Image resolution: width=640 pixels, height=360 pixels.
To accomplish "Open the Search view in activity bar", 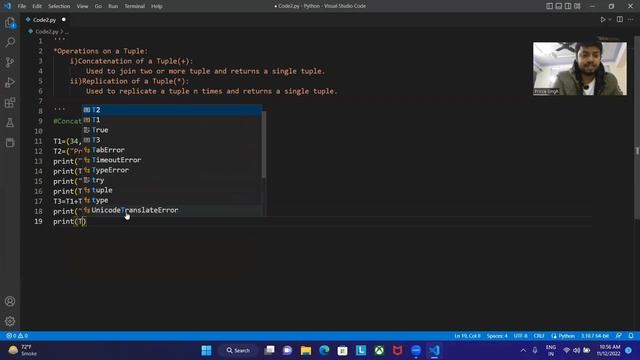I will [10, 42].
